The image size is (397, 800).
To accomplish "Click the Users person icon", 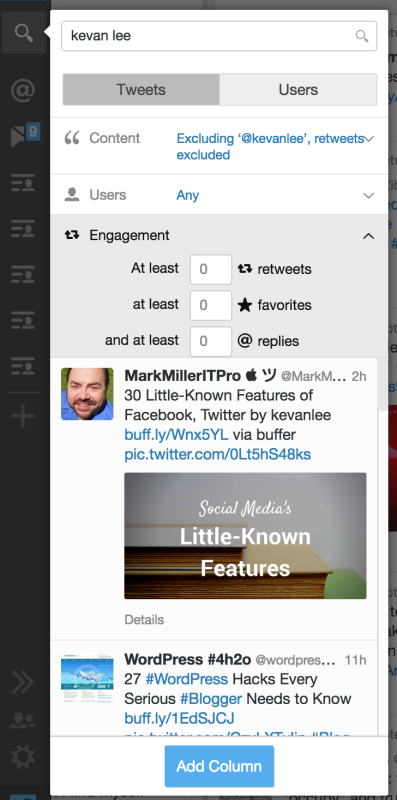I will coord(72,194).
